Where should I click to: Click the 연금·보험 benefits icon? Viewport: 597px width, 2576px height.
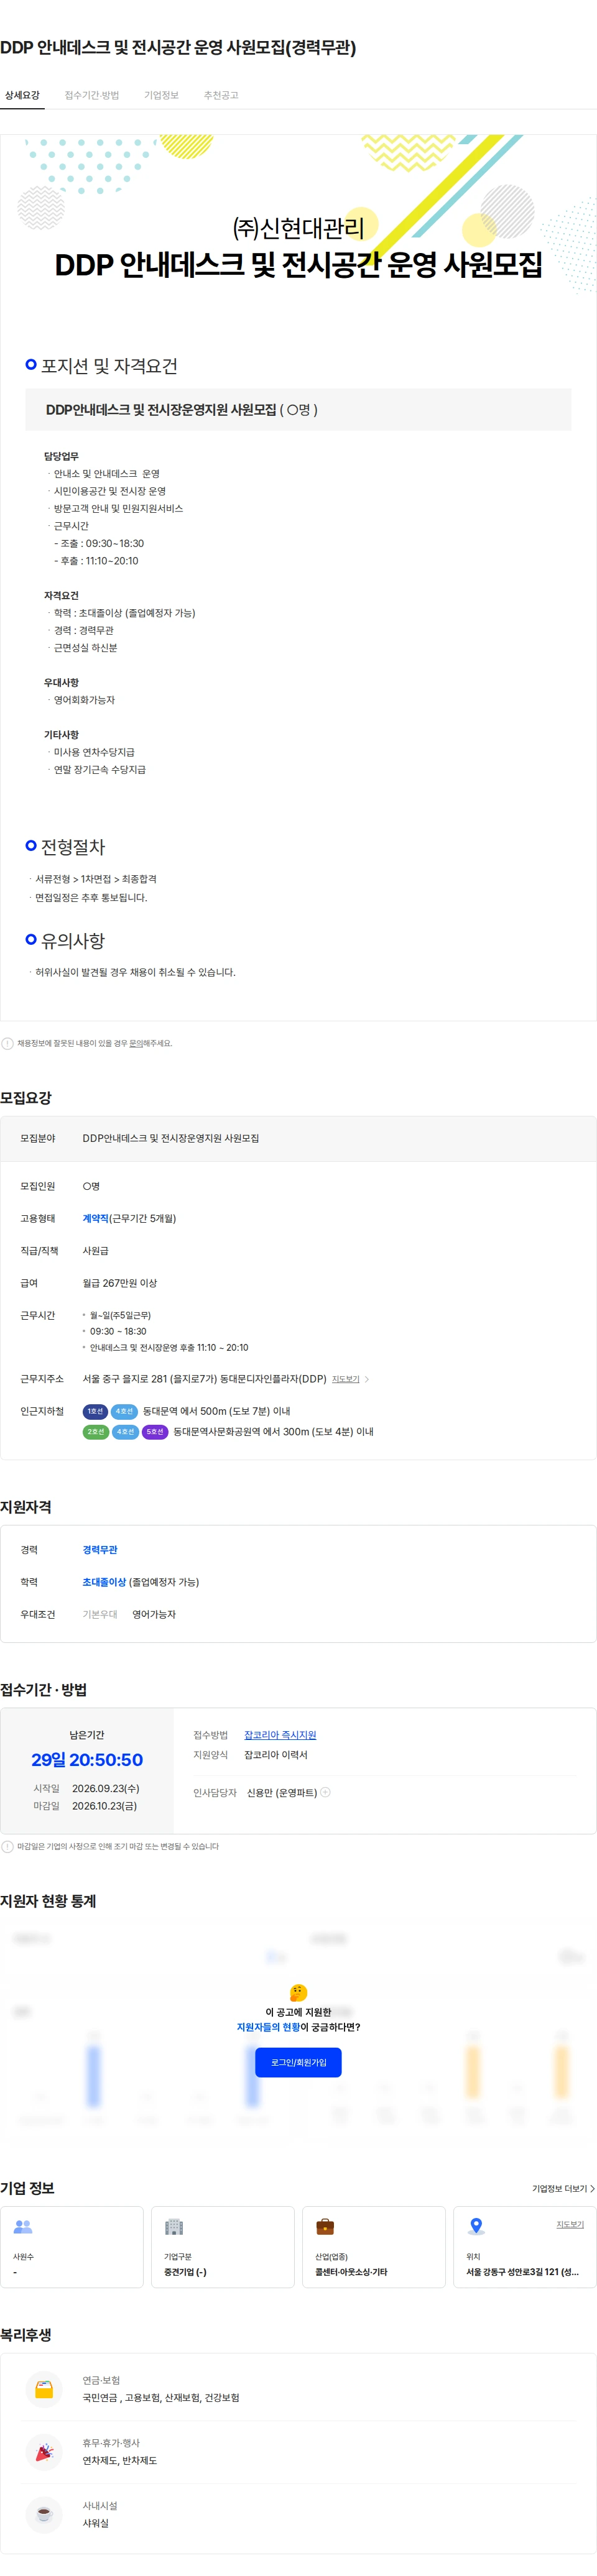[44, 2389]
